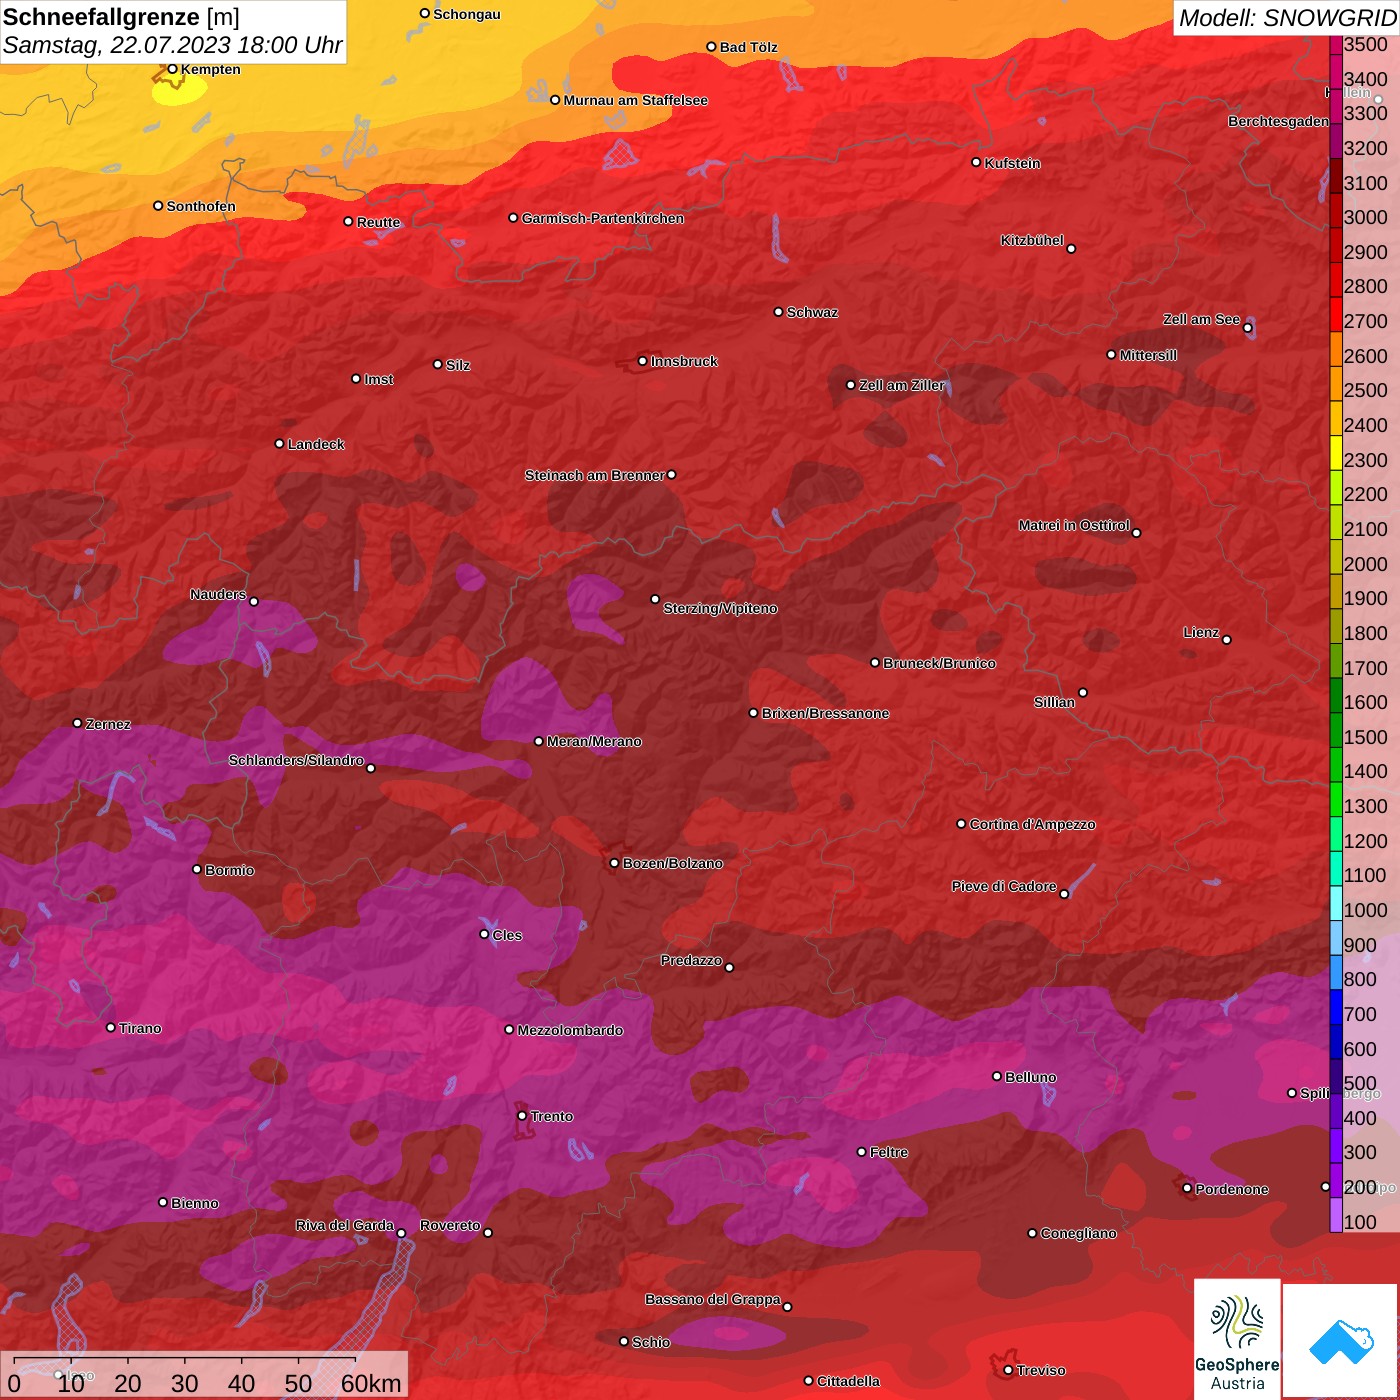Click the Mittersill label
The height and width of the screenshot is (1400, 1400).
(x=1148, y=355)
